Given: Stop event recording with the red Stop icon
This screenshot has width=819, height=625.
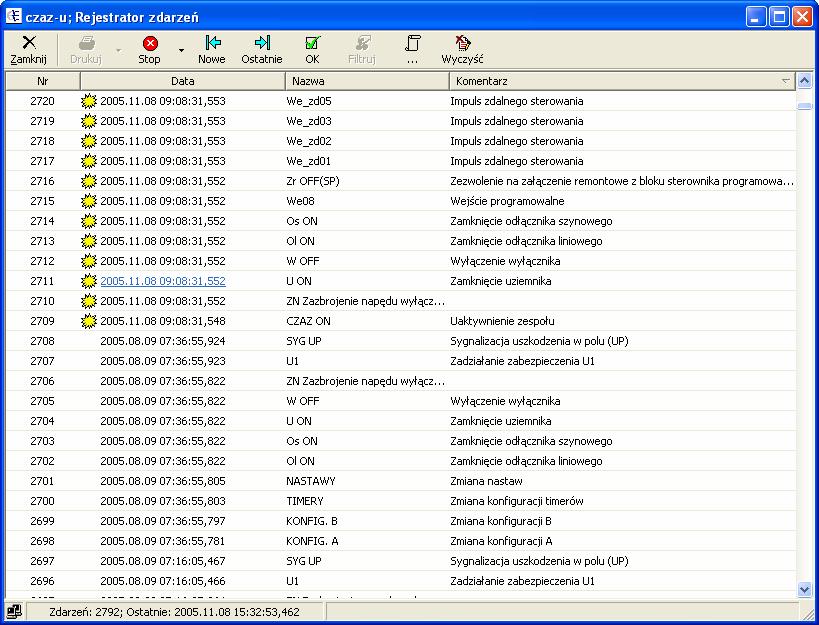Looking at the screenshot, I should pos(150,43).
